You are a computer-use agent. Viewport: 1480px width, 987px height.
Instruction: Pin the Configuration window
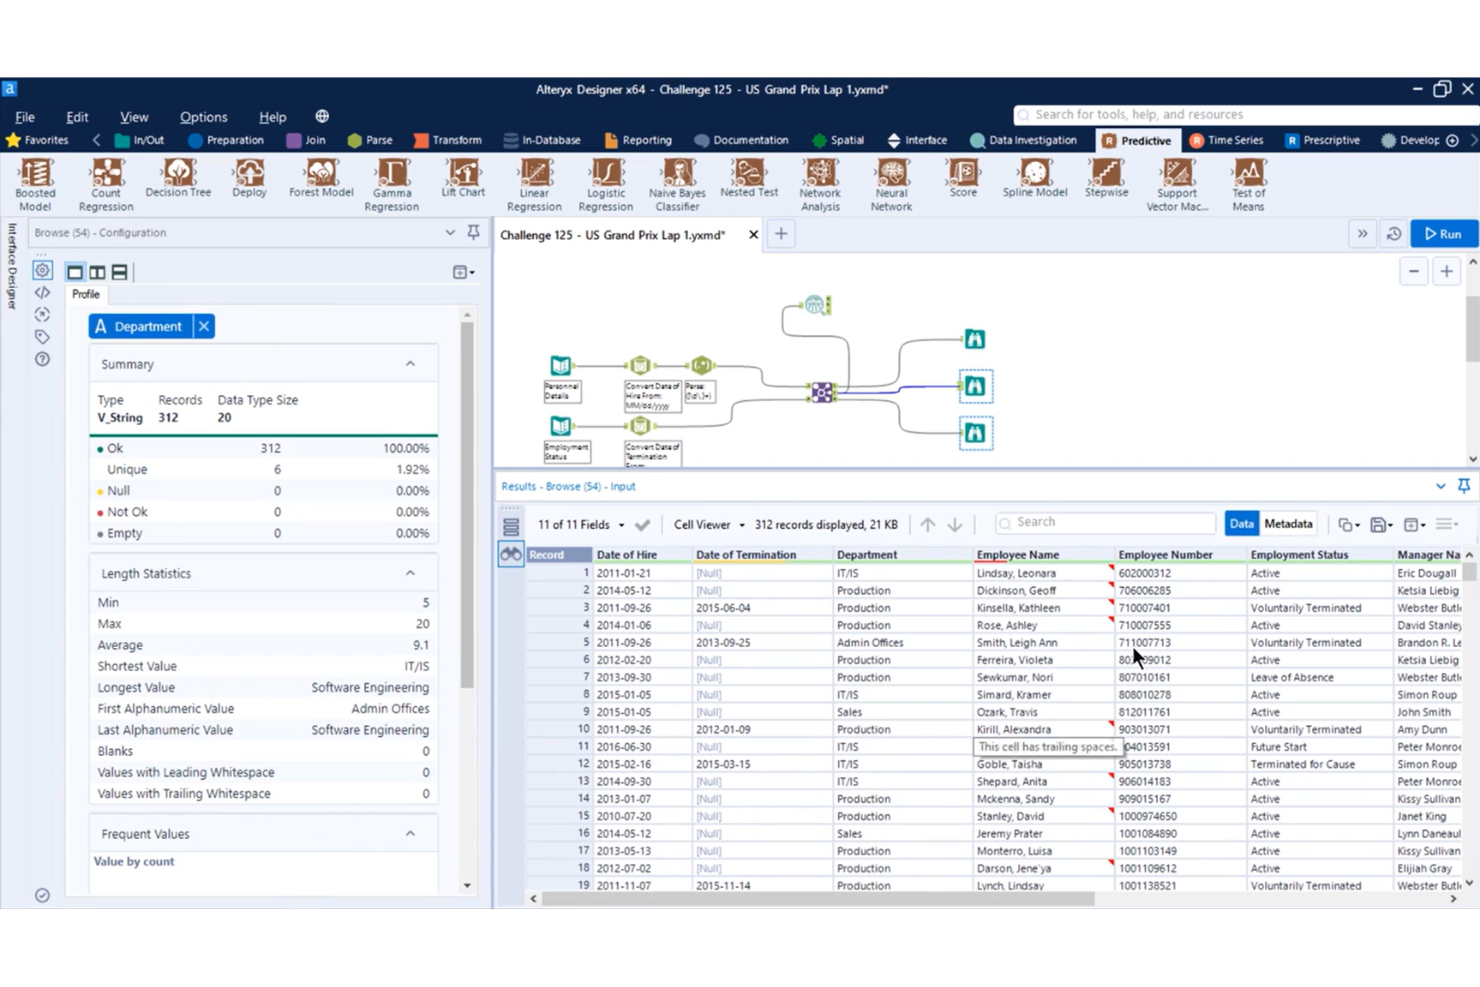473,232
